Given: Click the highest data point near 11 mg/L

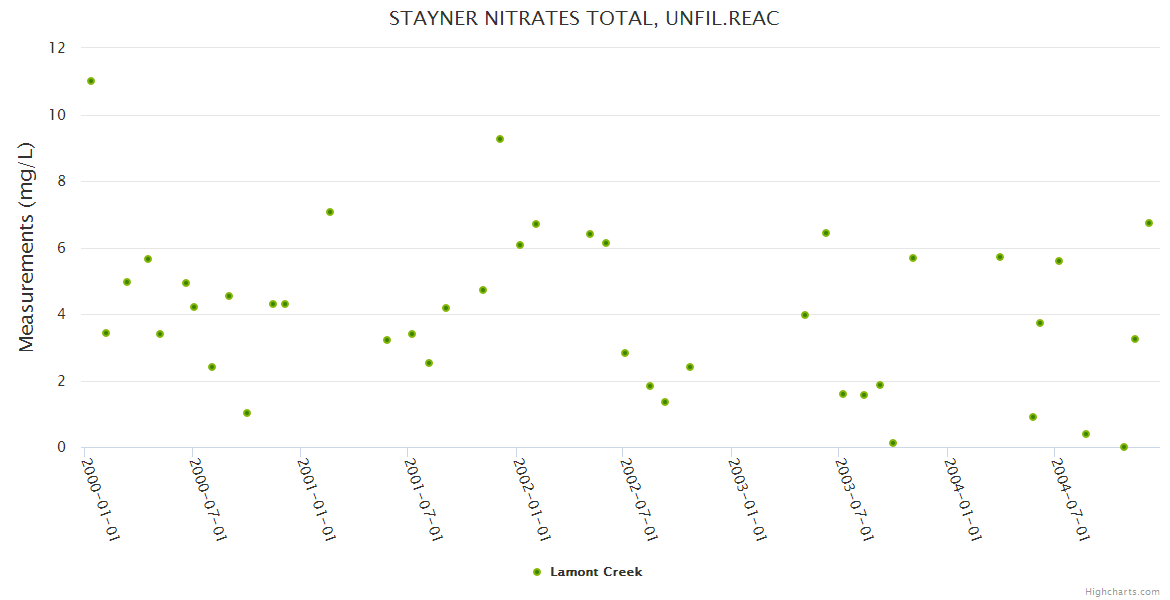Looking at the screenshot, I should click(x=91, y=81).
